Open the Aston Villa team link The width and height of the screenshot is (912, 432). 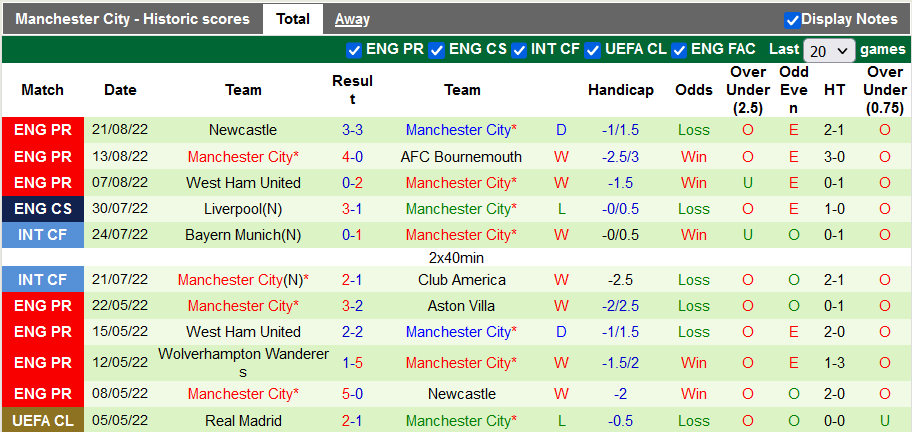coord(462,306)
